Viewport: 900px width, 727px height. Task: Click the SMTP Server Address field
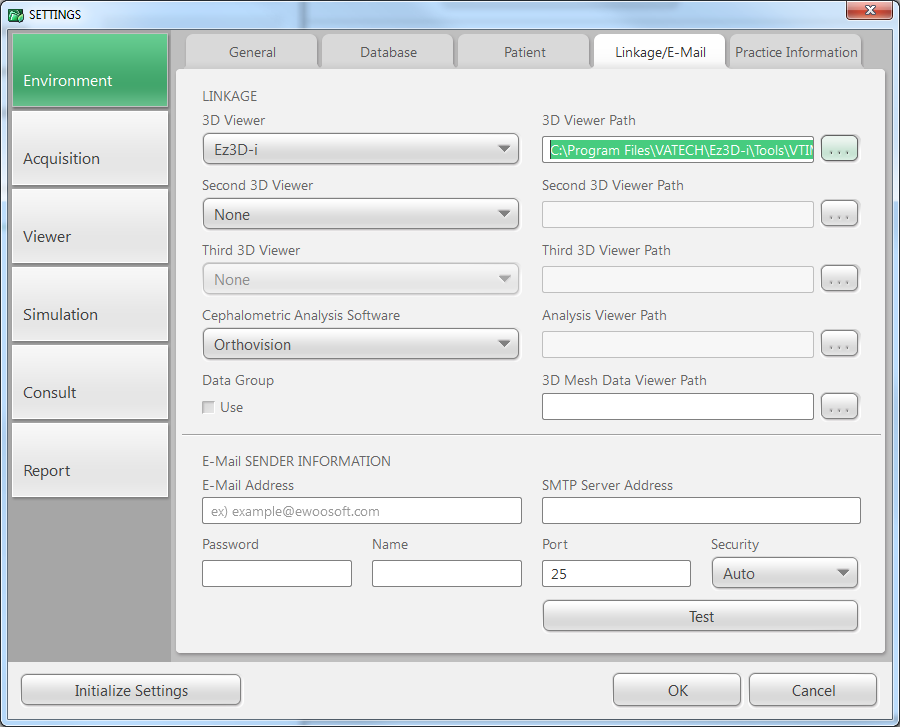click(x=701, y=511)
